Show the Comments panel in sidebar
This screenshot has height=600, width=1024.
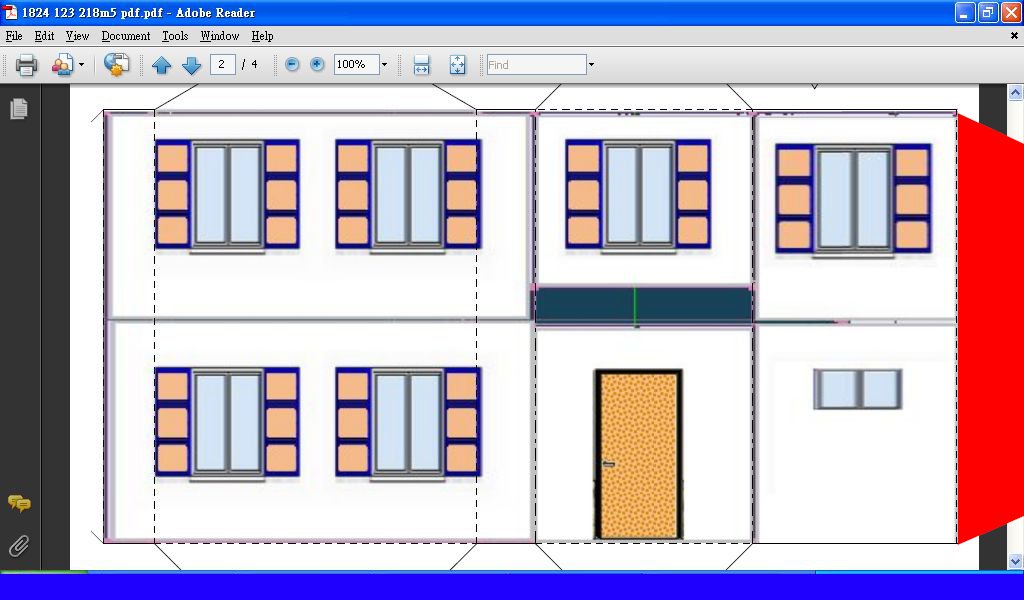coord(18,503)
